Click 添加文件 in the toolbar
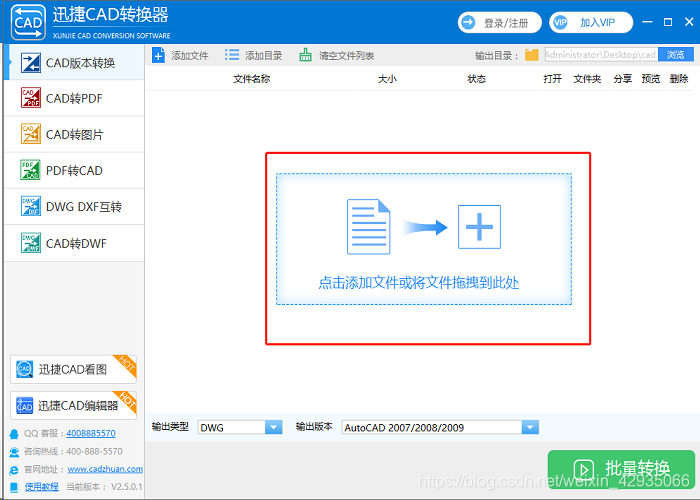 coord(180,55)
